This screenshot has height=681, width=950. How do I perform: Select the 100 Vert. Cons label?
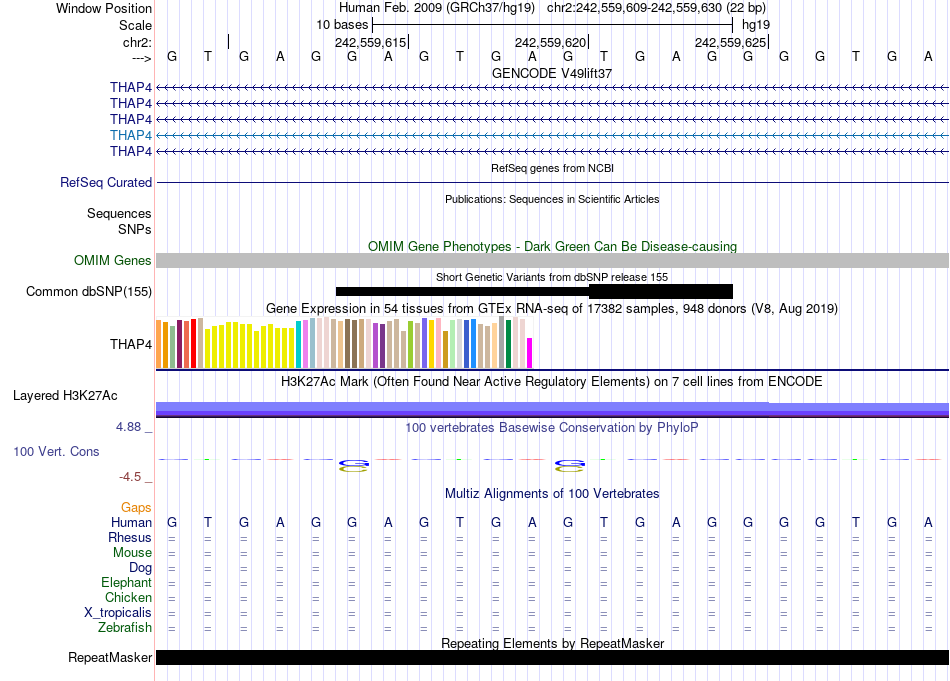tap(56, 451)
